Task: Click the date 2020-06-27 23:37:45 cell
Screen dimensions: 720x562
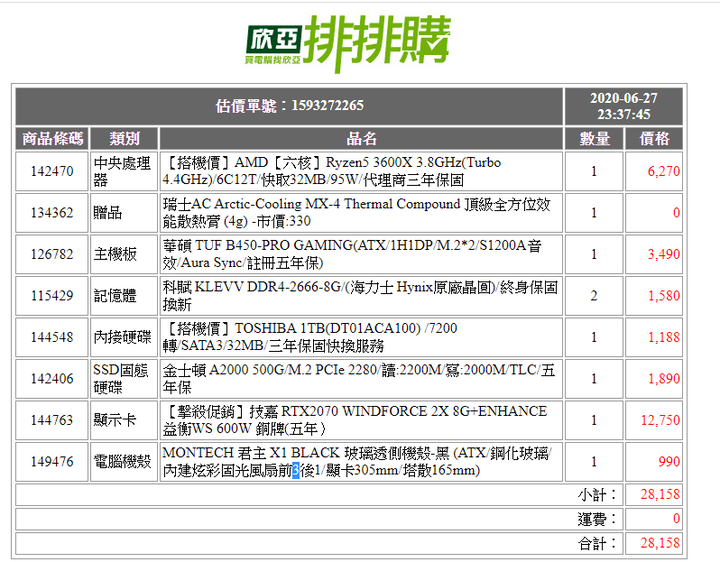Action: pos(624,106)
